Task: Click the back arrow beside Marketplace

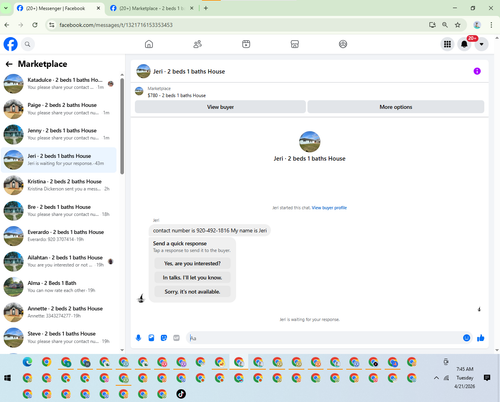Action: 9,64
